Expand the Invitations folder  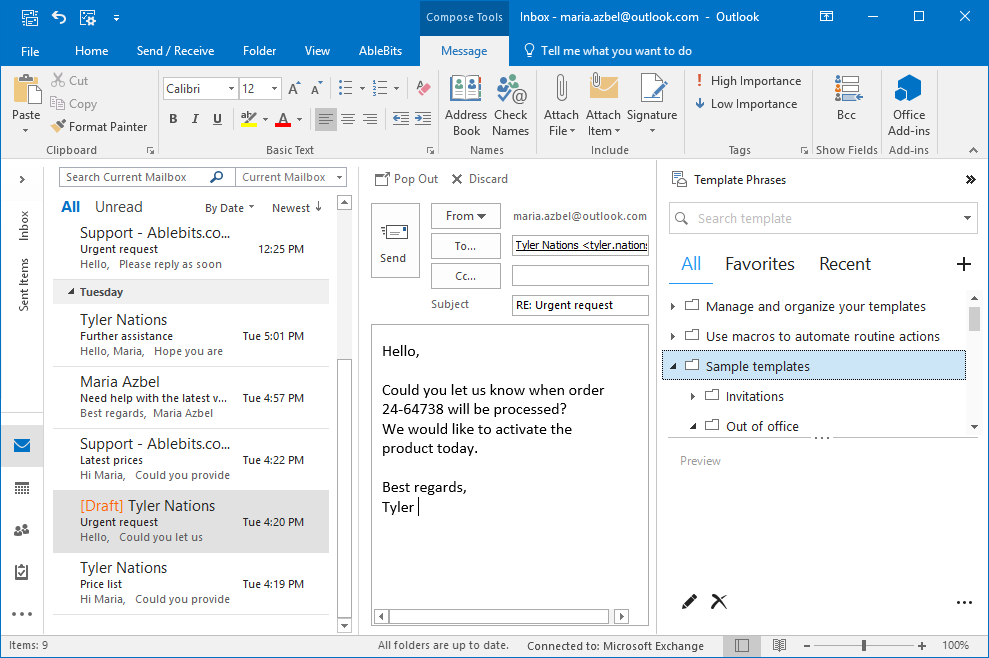[x=693, y=397]
